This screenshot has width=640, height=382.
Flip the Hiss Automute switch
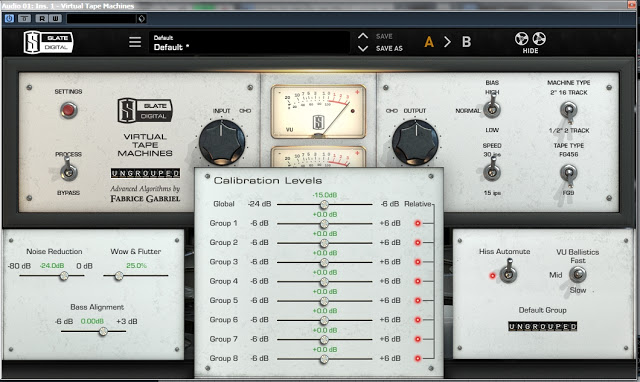click(x=508, y=272)
